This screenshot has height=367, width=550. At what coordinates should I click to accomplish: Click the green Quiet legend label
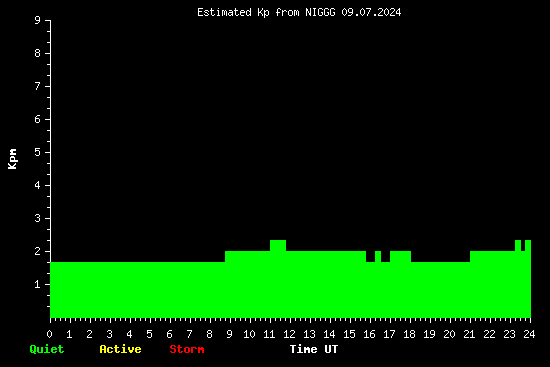click(47, 349)
